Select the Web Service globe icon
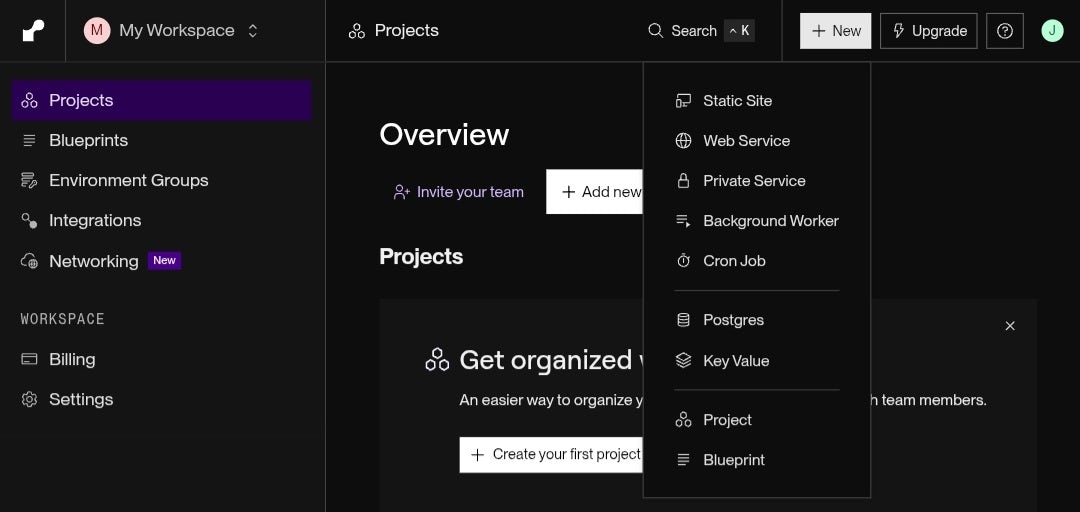This screenshot has width=1080, height=512. click(x=684, y=141)
